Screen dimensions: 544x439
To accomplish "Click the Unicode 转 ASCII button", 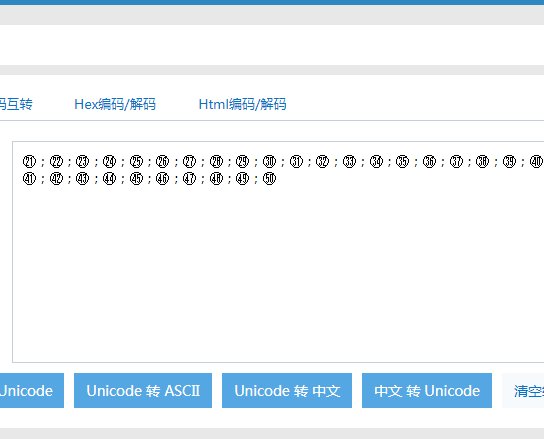I will pos(143,390).
